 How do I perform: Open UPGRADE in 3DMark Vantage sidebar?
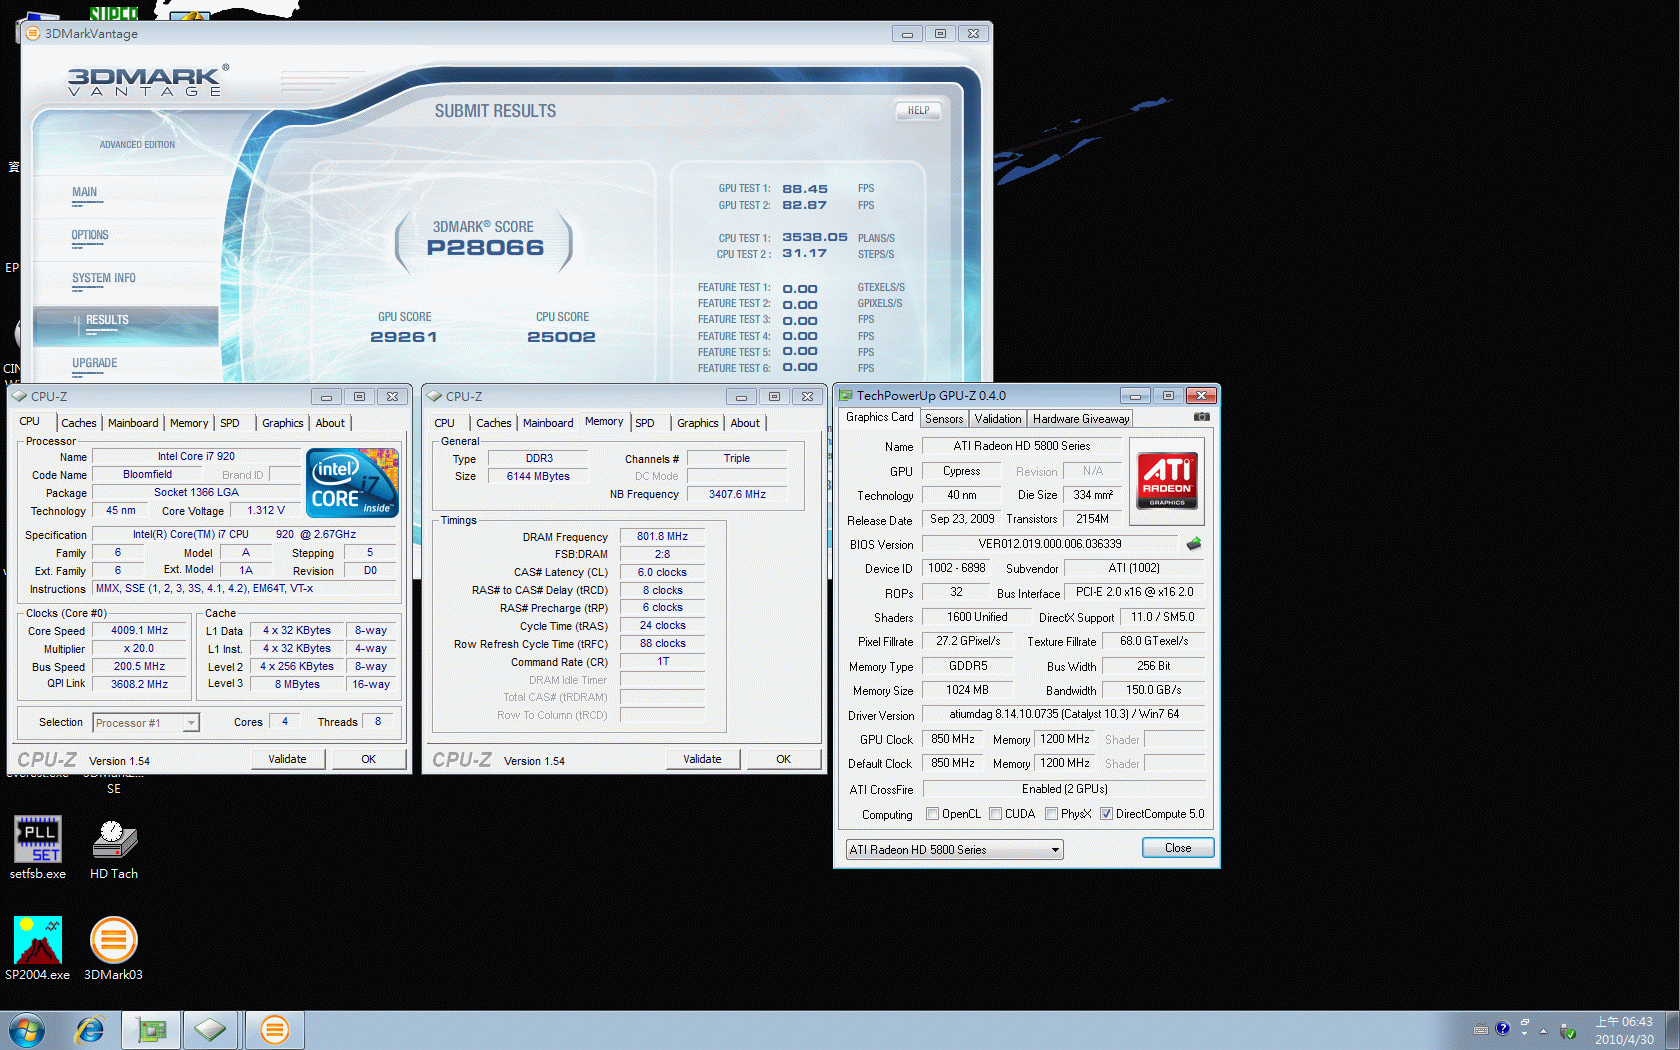coord(95,363)
